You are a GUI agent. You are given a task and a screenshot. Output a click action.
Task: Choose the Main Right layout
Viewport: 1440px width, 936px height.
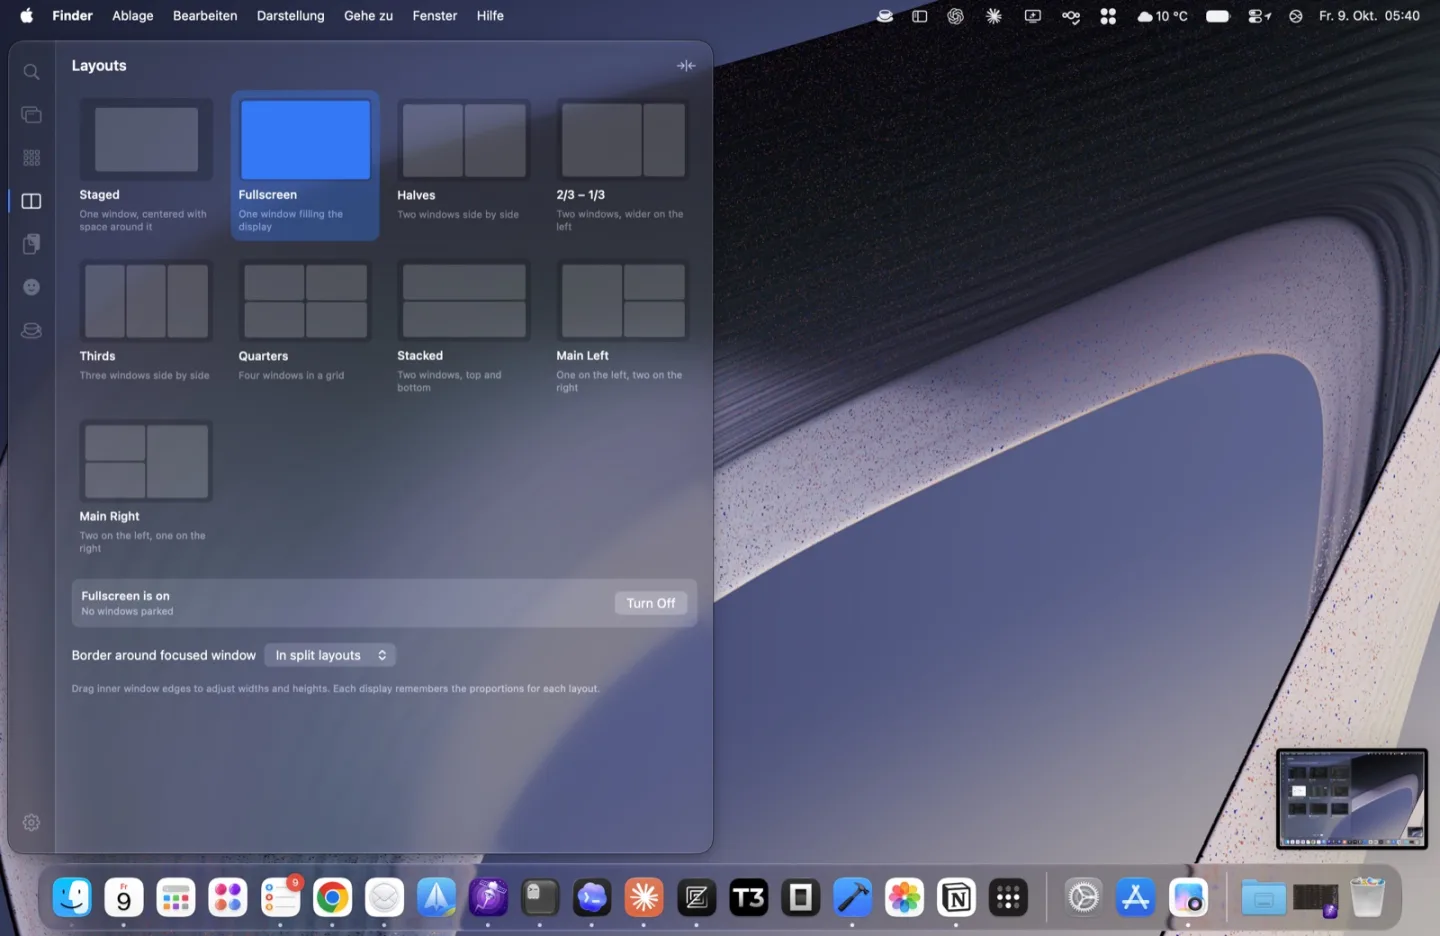coord(146,488)
